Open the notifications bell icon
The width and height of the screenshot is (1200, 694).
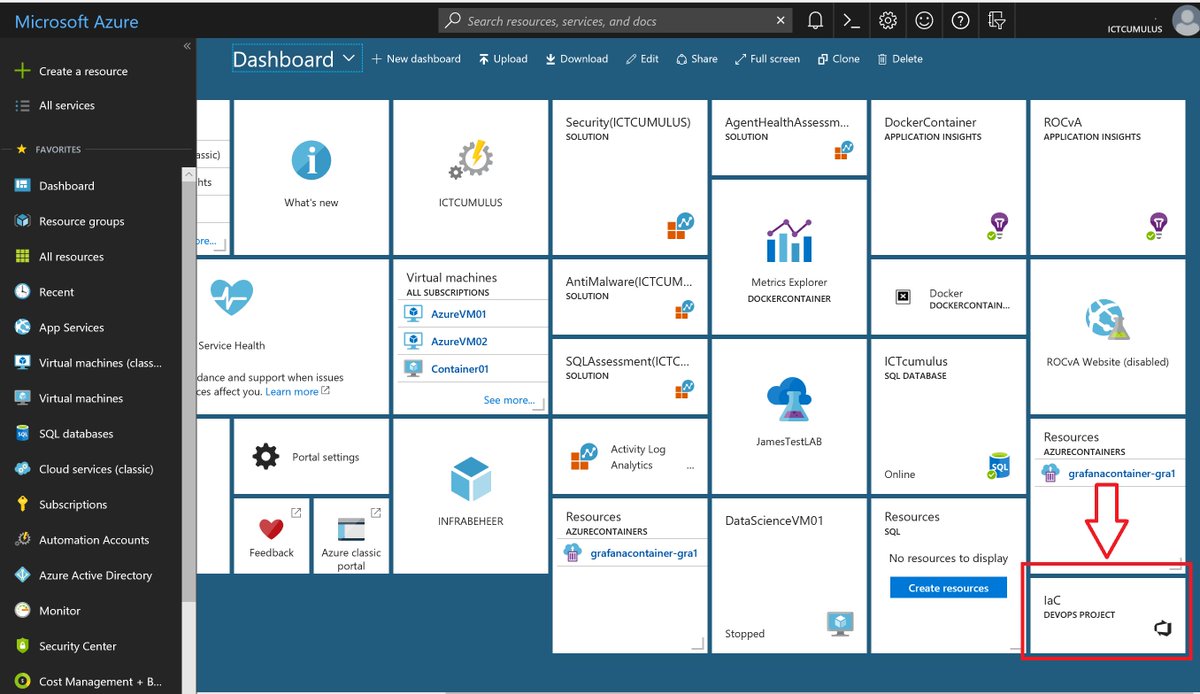coord(816,20)
